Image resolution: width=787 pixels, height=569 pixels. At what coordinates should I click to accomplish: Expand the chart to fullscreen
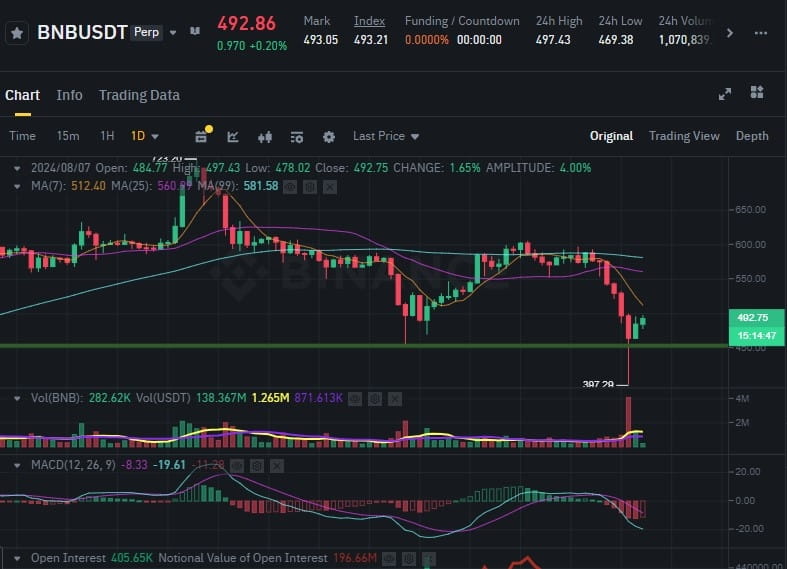tap(725, 94)
